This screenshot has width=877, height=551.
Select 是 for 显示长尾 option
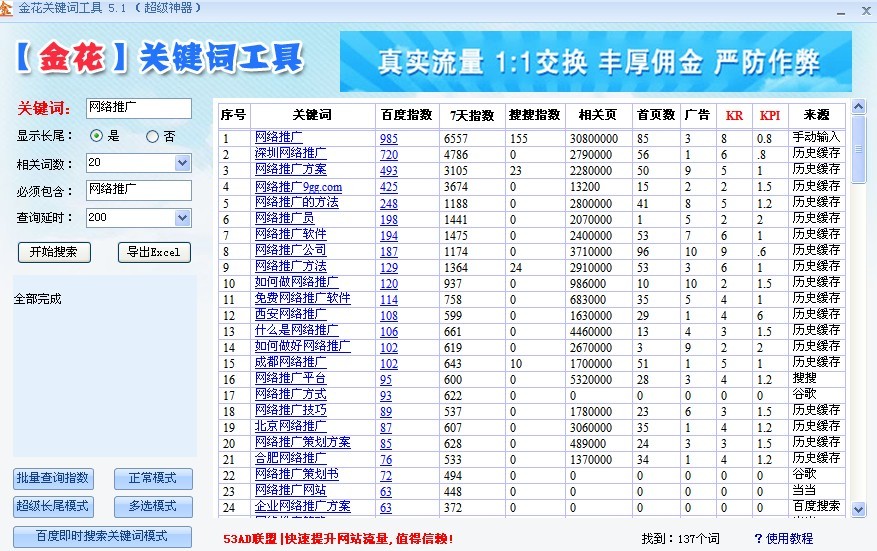[97, 136]
